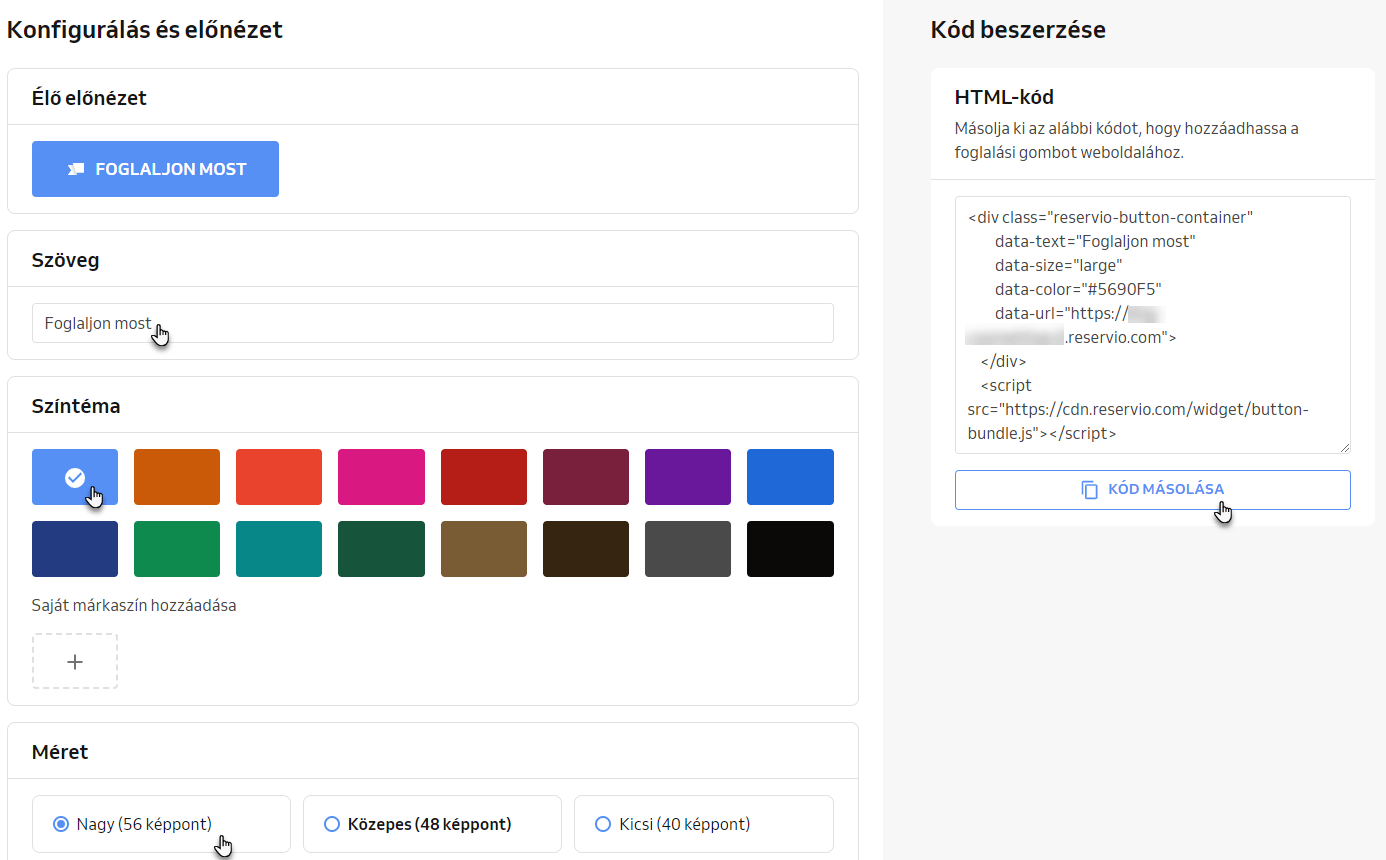Click the Konfigurálás és előnézet heading
The height and width of the screenshot is (860, 1386).
coord(145,30)
